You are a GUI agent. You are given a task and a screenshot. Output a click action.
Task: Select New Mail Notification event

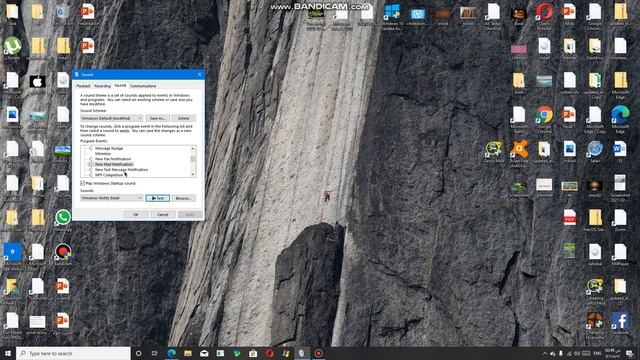pyautogui.click(x=113, y=164)
